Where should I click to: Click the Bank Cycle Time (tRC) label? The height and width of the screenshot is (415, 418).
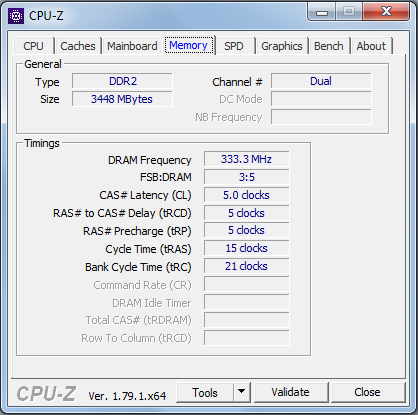coord(138,267)
